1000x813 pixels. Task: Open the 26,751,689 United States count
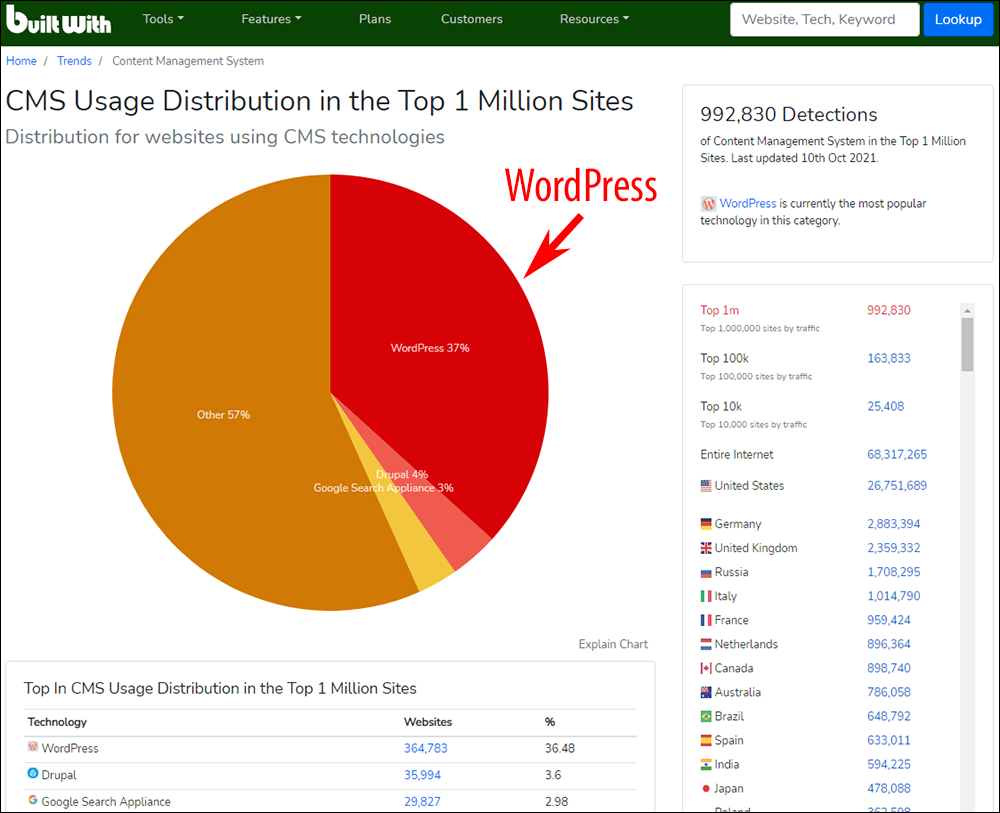coord(897,486)
